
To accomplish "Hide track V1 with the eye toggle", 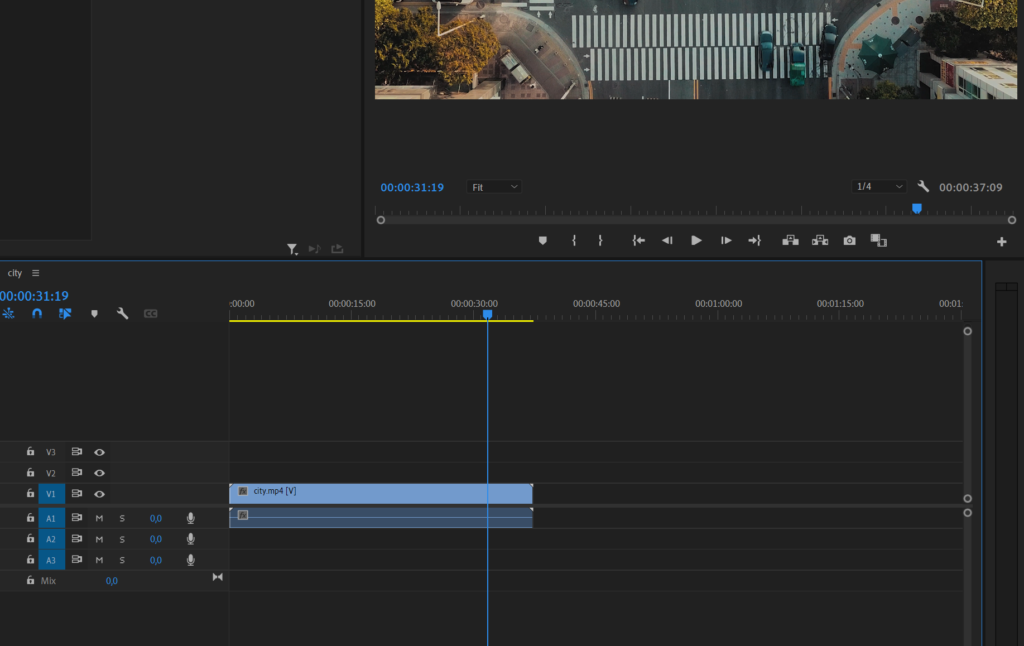I will 99,494.
